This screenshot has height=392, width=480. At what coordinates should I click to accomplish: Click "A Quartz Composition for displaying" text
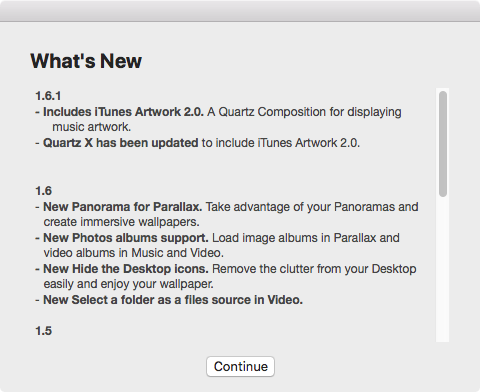click(304, 112)
